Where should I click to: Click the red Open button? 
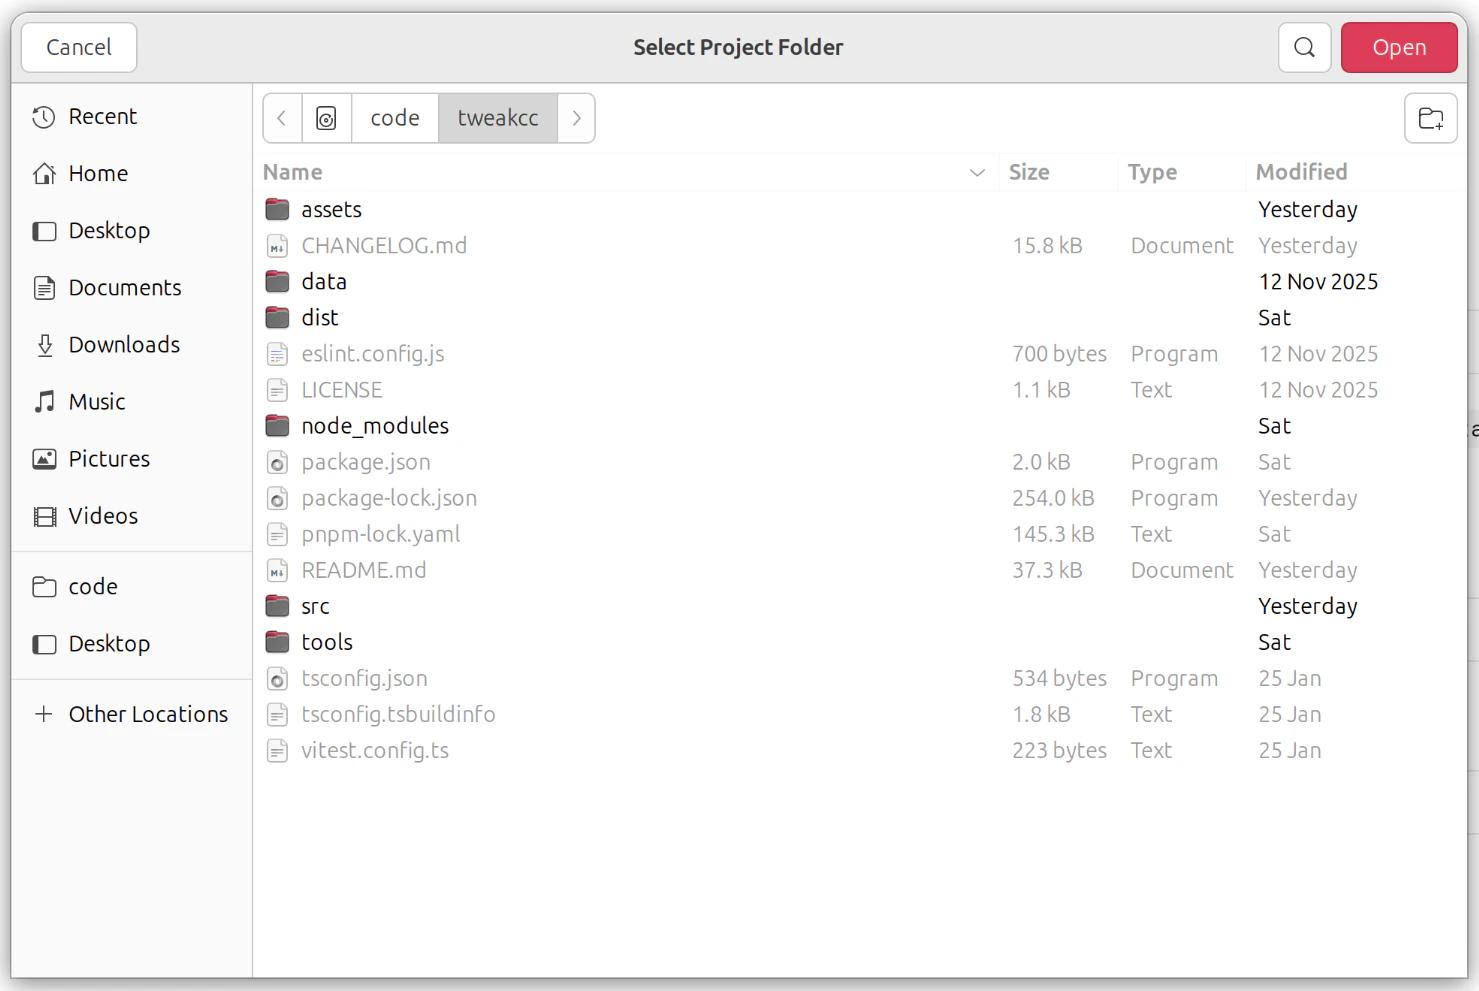pyautogui.click(x=1399, y=47)
